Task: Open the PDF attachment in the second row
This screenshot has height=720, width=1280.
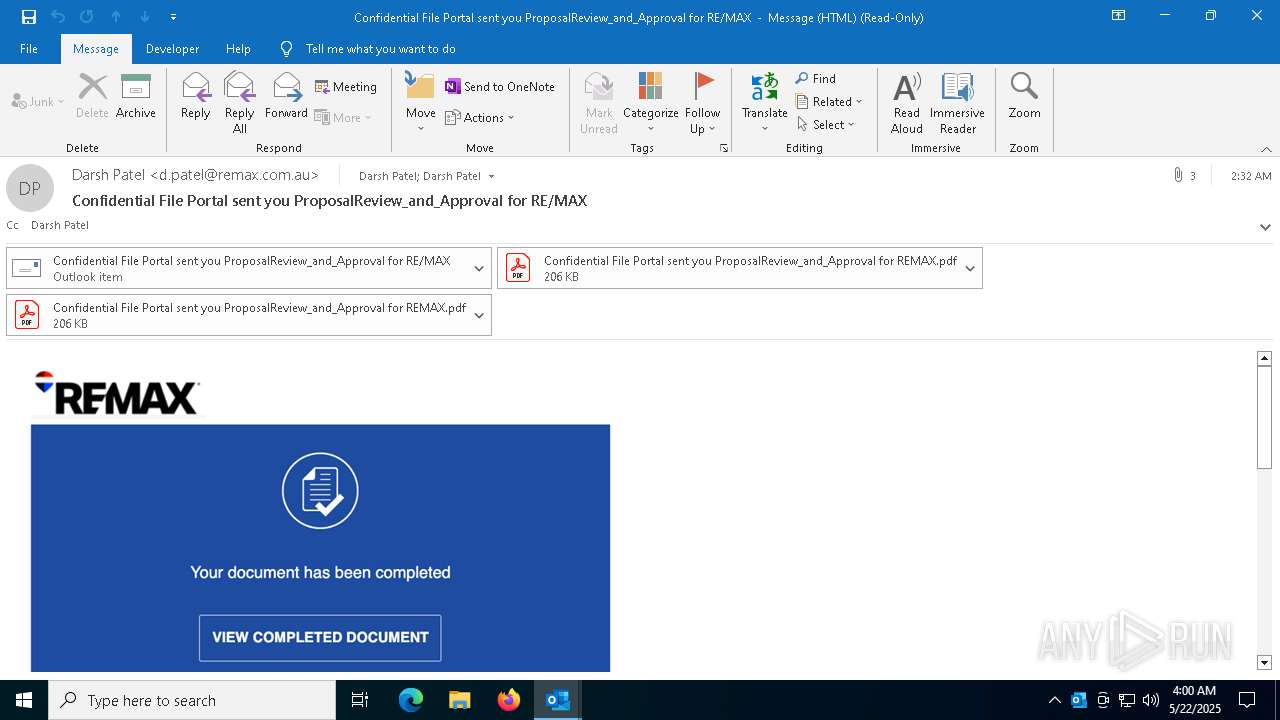Action: 239,315
